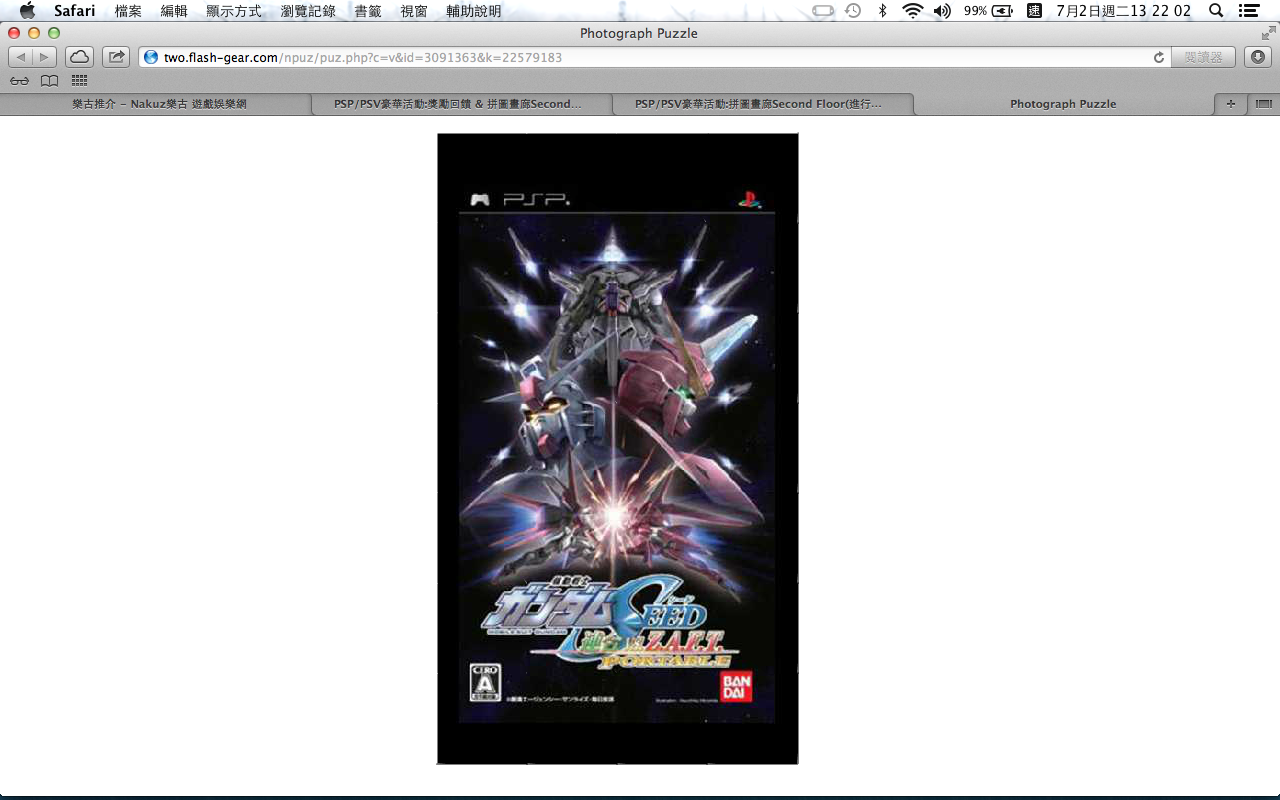Add a new tab with the plus button

tap(1230, 103)
